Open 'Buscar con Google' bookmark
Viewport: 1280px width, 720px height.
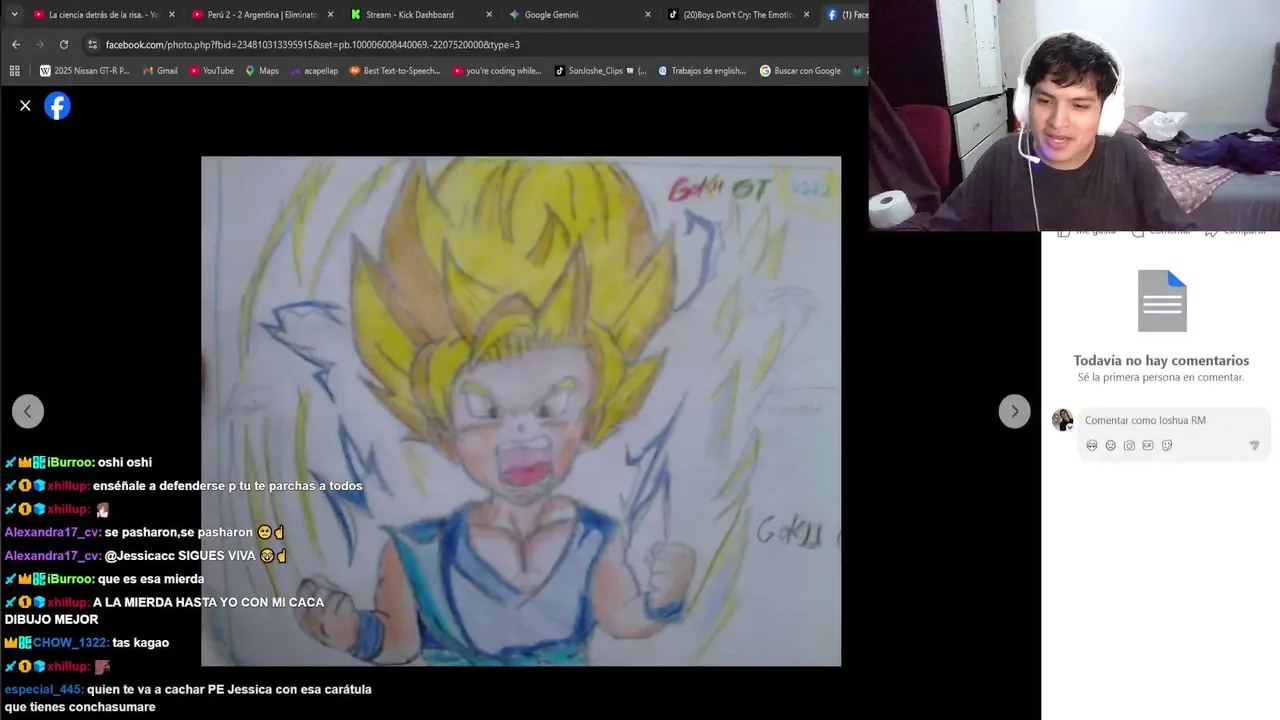coord(800,71)
